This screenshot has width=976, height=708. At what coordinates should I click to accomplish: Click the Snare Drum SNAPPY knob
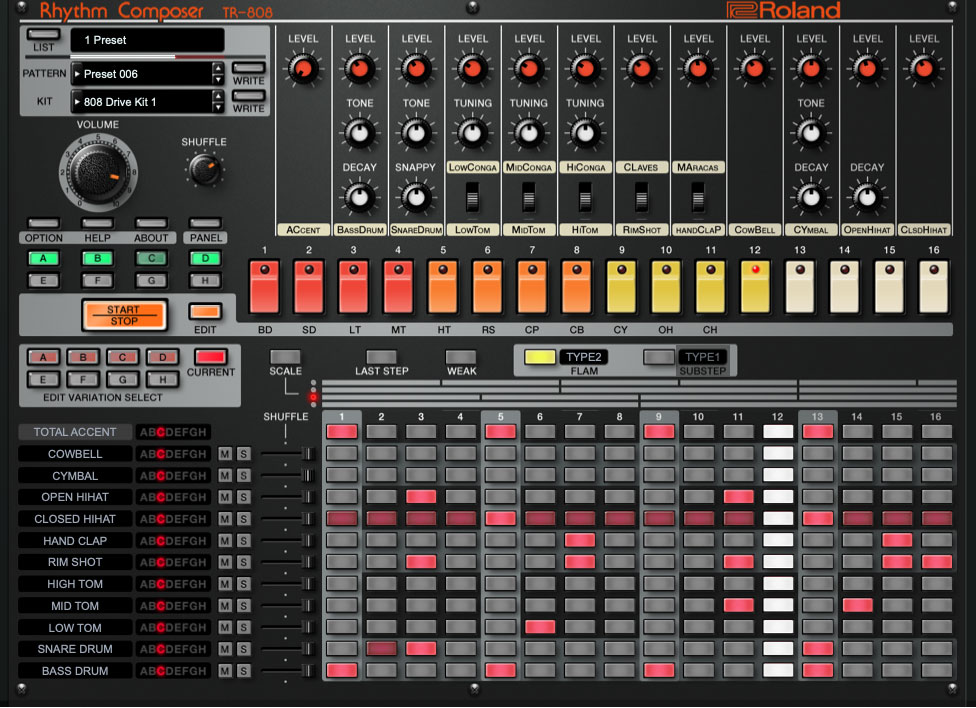(x=416, y=197)
